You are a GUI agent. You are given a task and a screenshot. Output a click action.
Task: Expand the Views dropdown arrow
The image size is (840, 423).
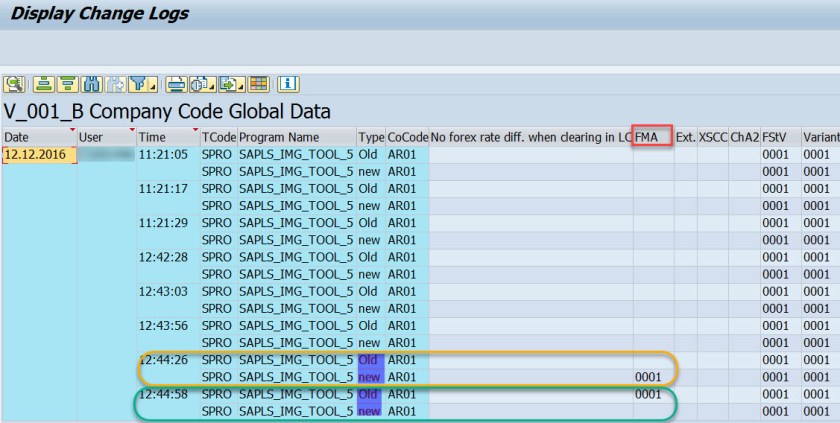click(x=211, y=87)
